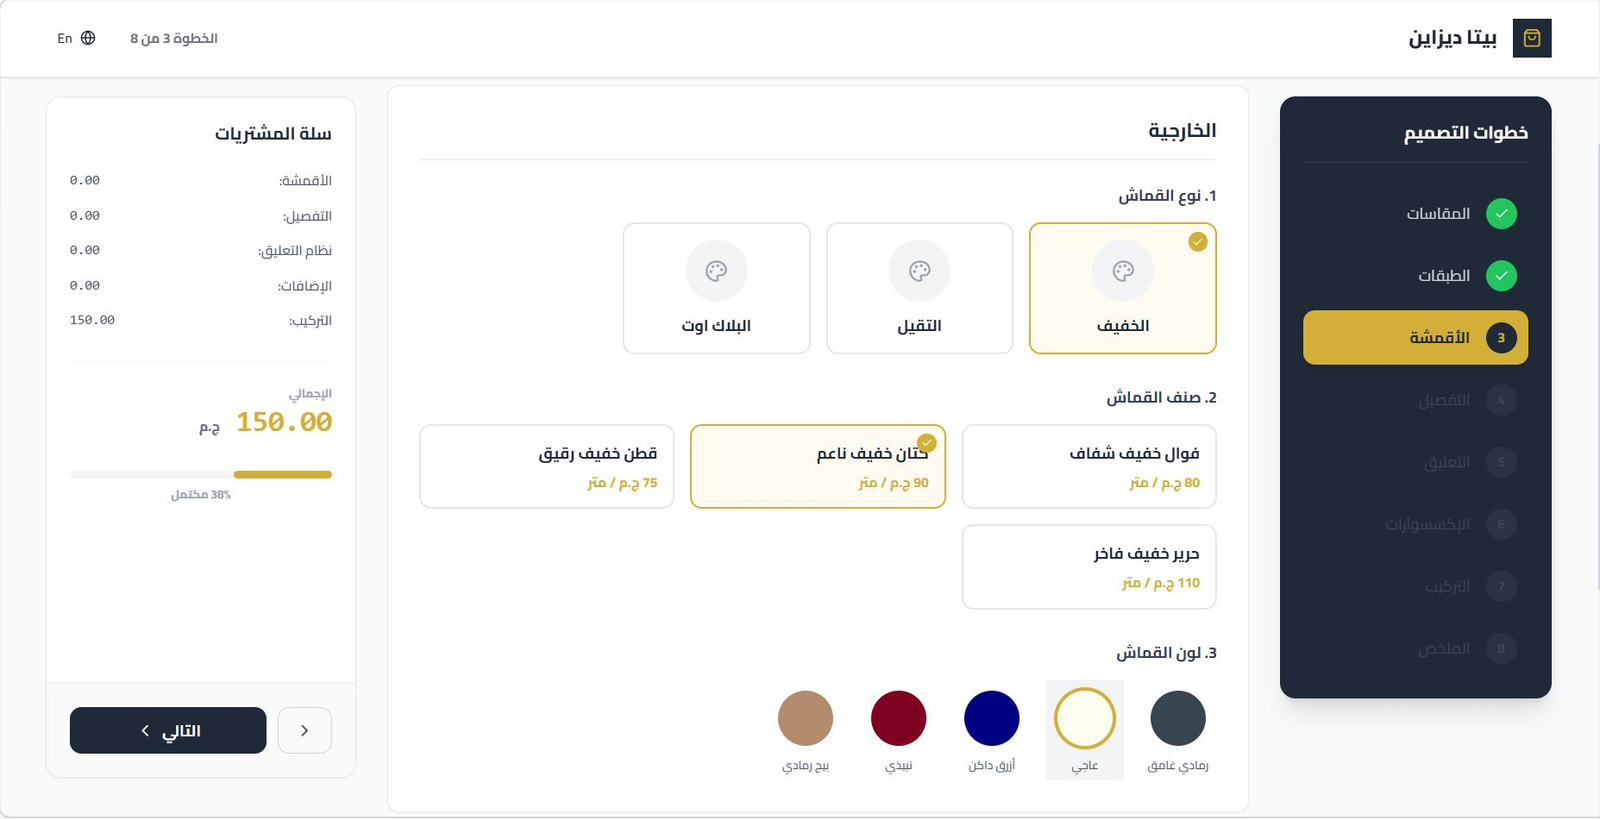
Task: Select the نبيذي color swatch
Action: (898, 717)
